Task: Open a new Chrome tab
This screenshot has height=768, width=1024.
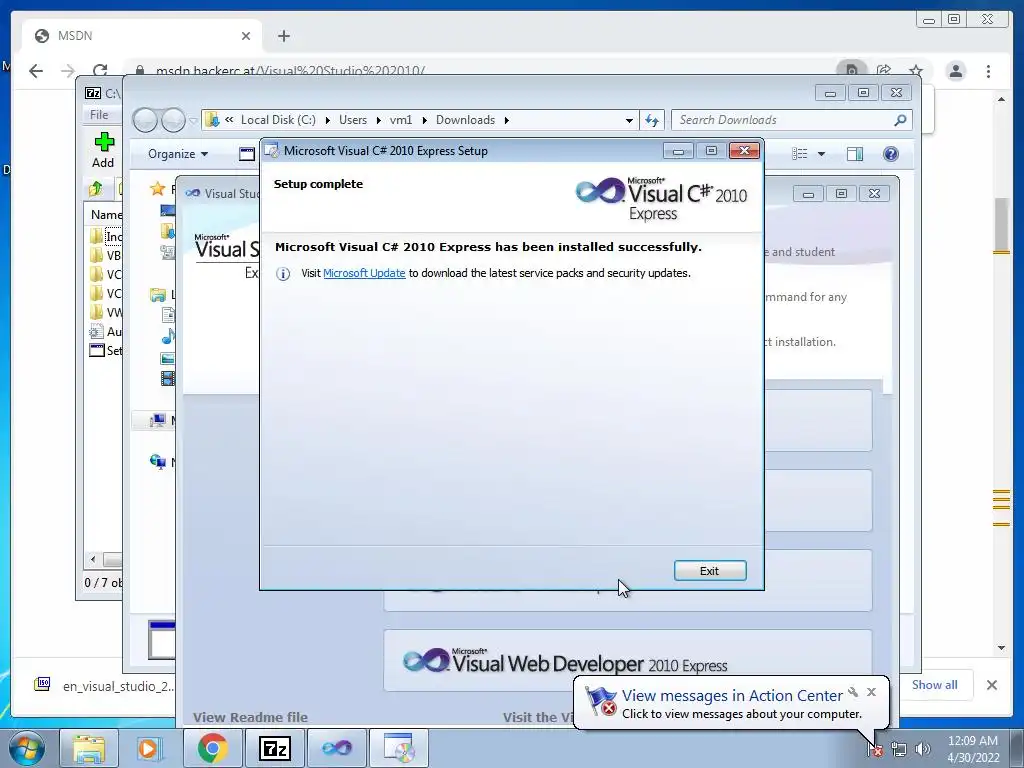Action: tap(283, 36)
